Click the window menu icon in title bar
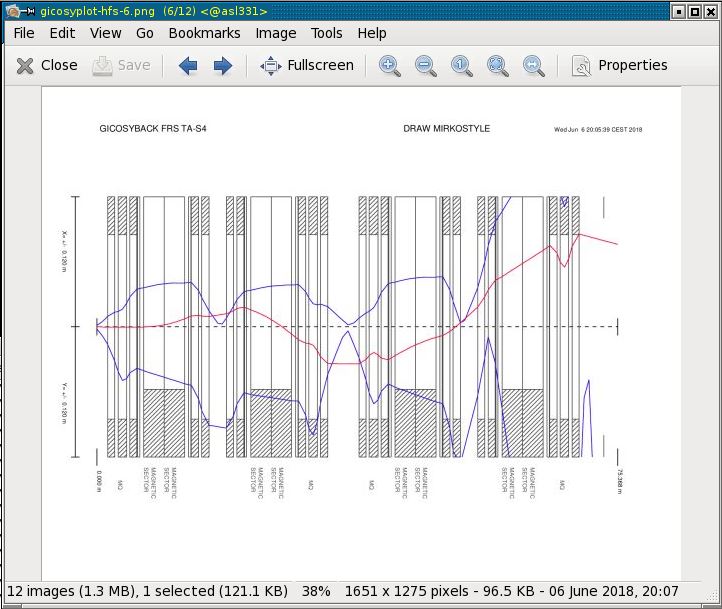 click(x=12, y=11)
